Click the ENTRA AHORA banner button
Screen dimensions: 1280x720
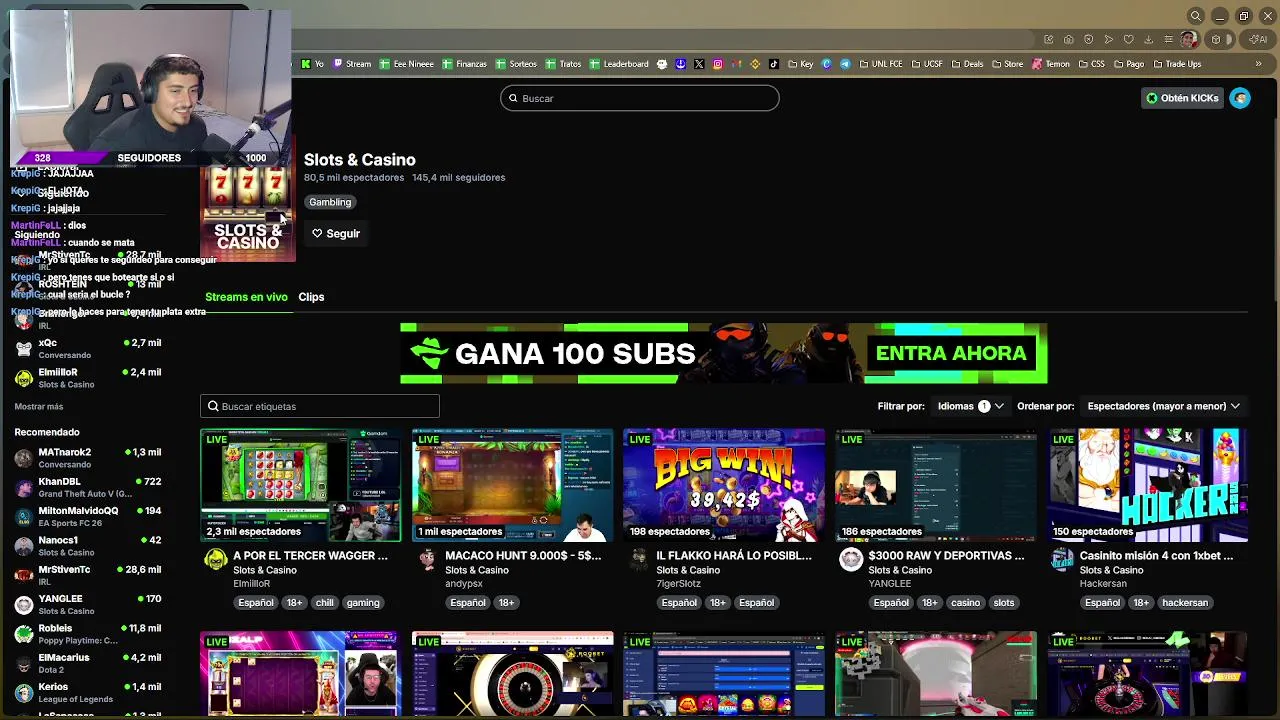click(x=951, y=353)
